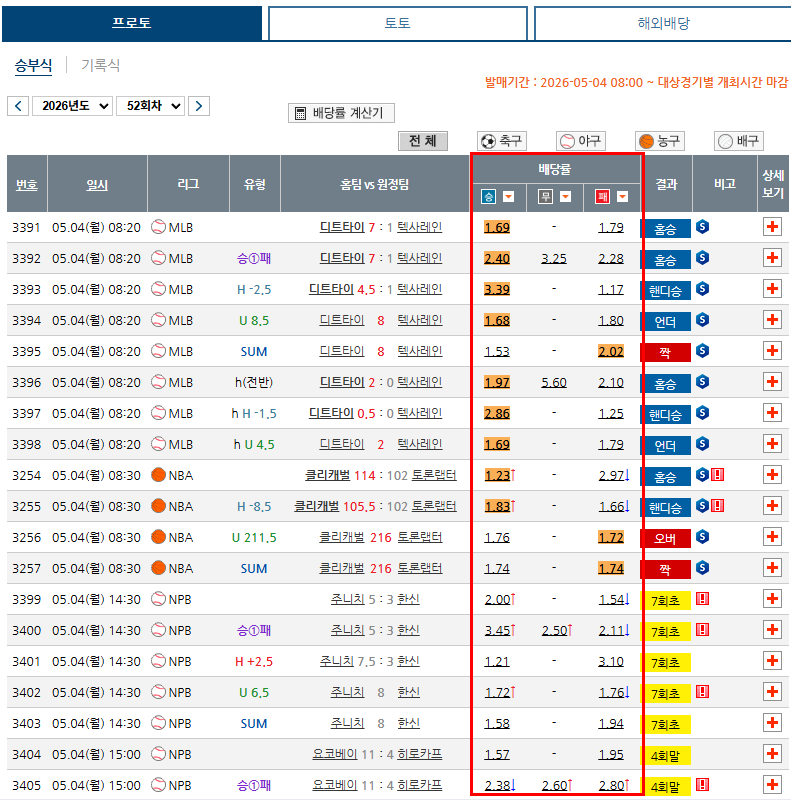The width and height of the screenshot is (791, 800).
Task: Open 주니치 team link in row 3403
Action: point(348,723)
